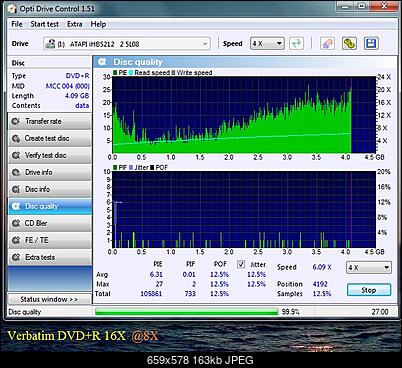Open the toolbar Speed 4 X dropdown

tap(267, 44)
